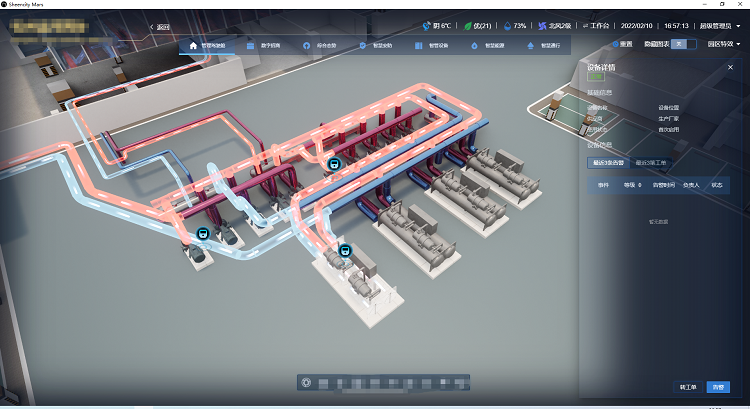The width and height of the screenshot is (750, 409).
Task: Select device marker on left pump
Action: [203, 234]
